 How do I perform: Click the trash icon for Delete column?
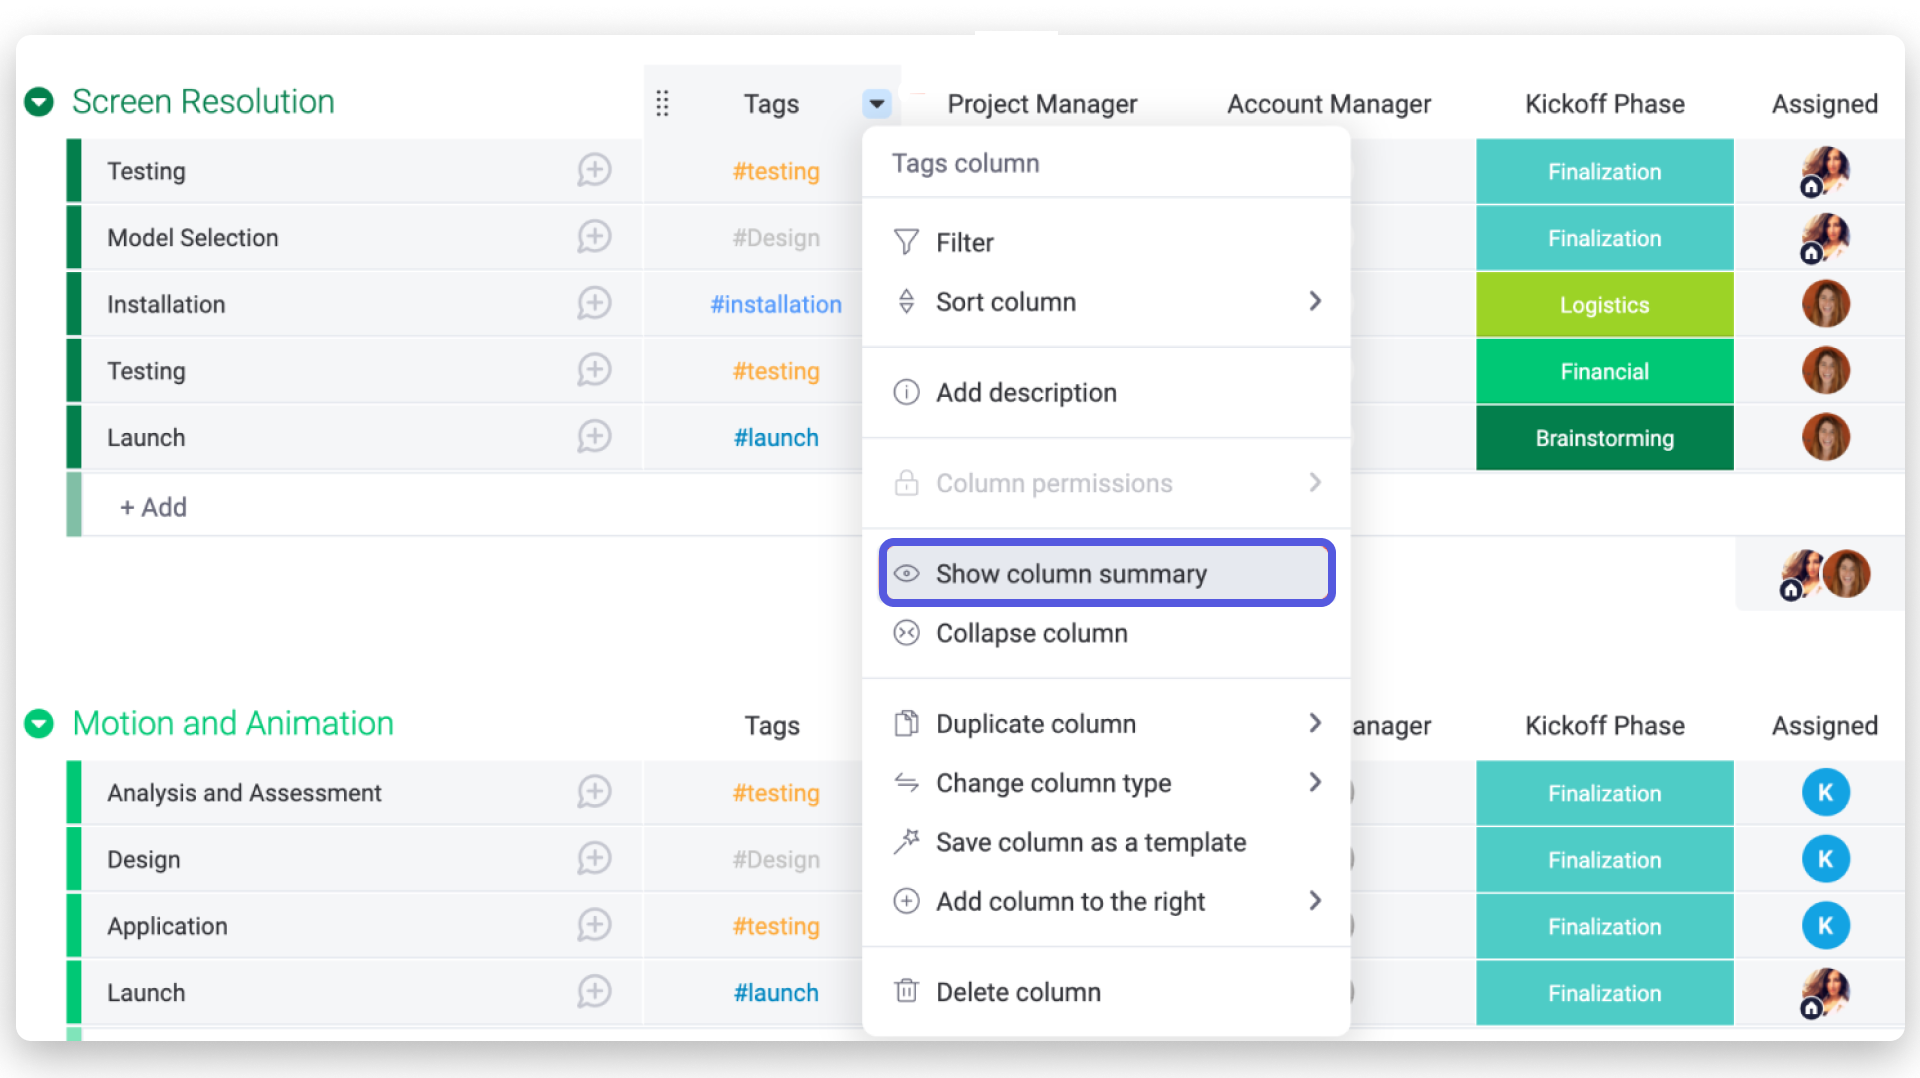pyautogui.click(x=906, y=991)
